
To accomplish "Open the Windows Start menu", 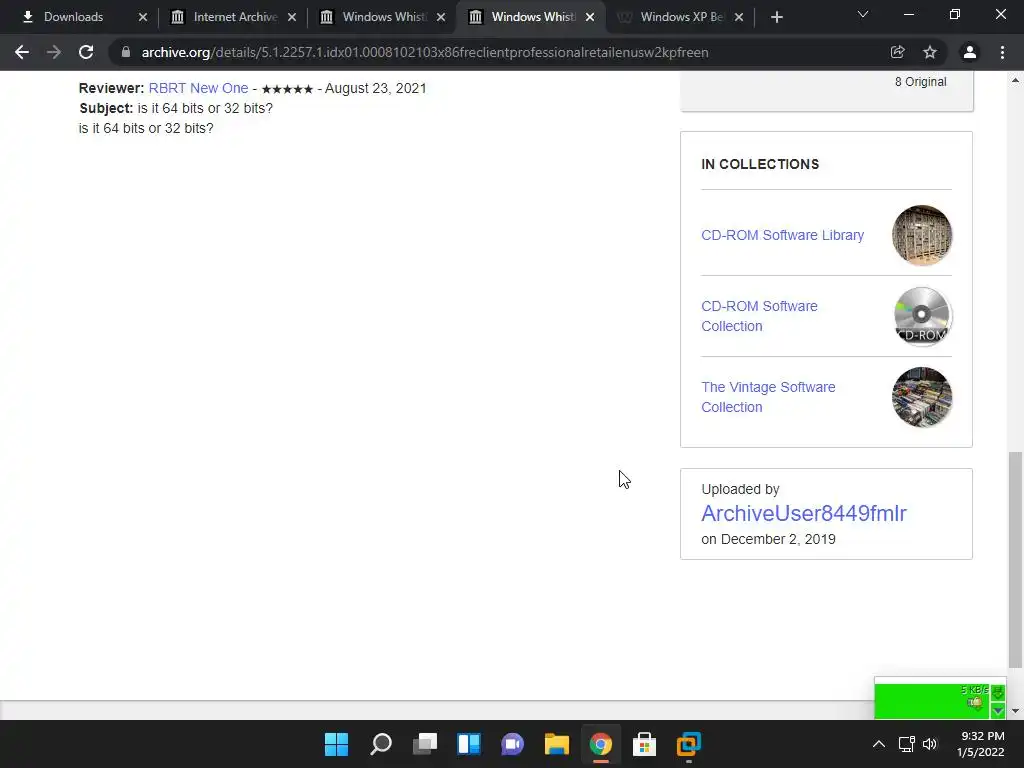I will click(x=336, y=744).
